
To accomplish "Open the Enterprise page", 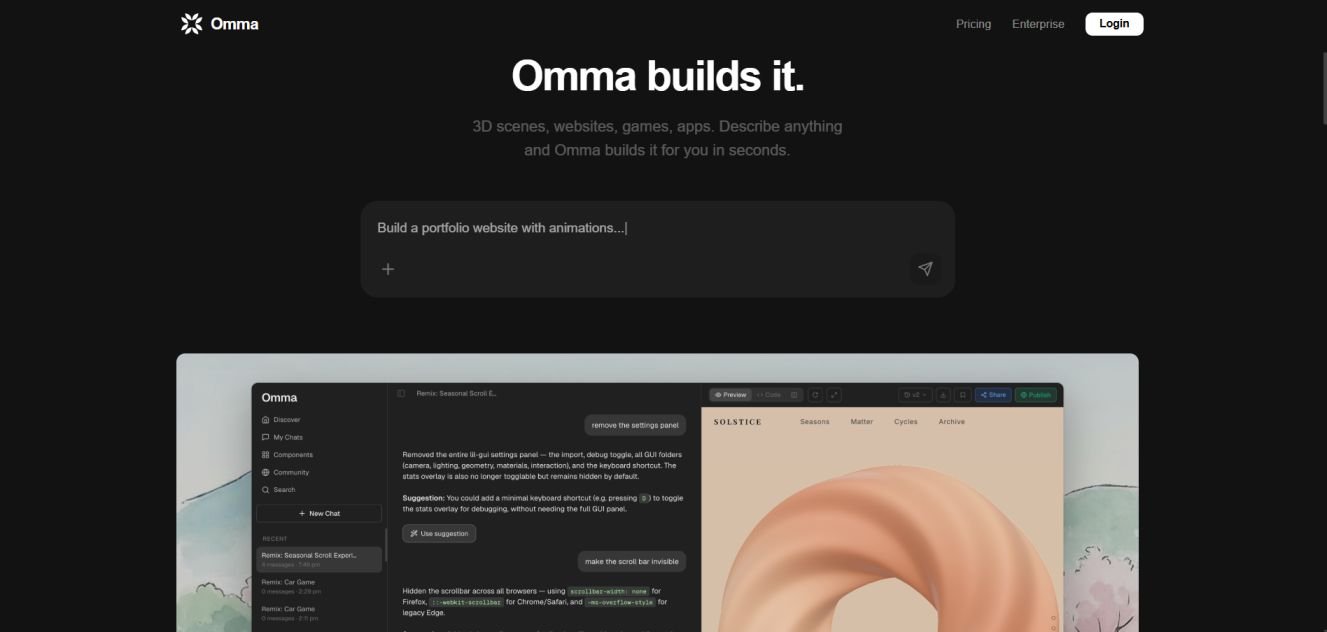I will (x=1038, y=24).
